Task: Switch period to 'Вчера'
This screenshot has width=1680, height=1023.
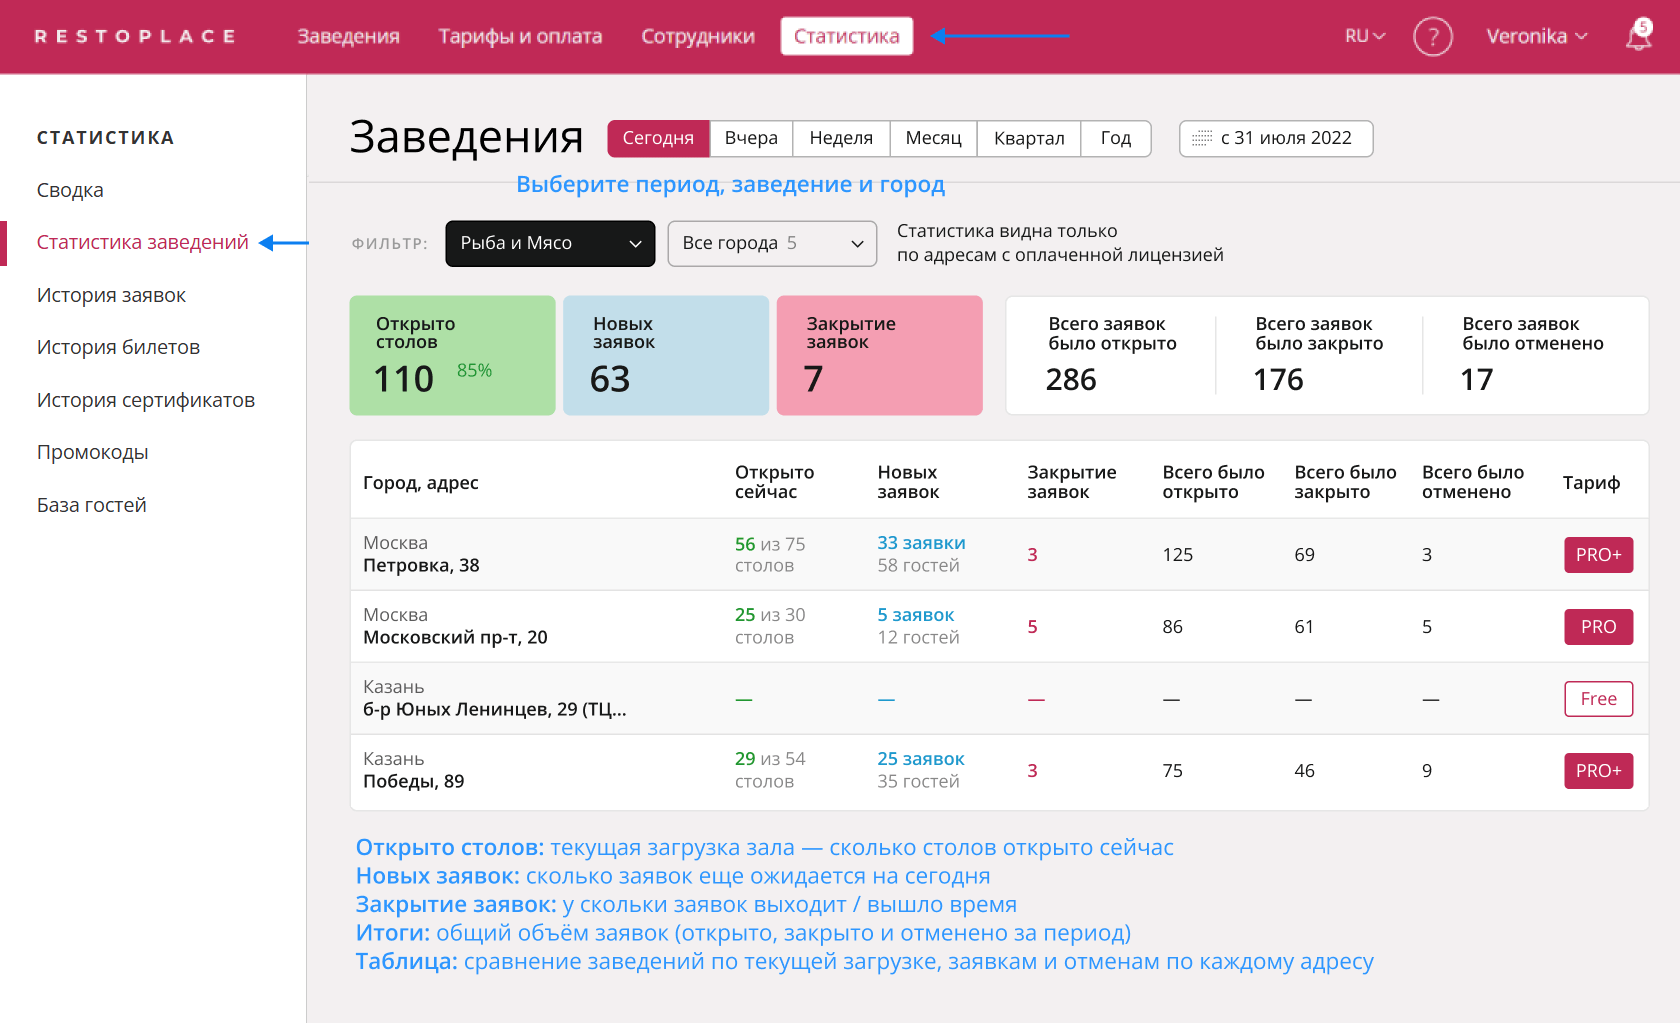Action: point(750,138)
